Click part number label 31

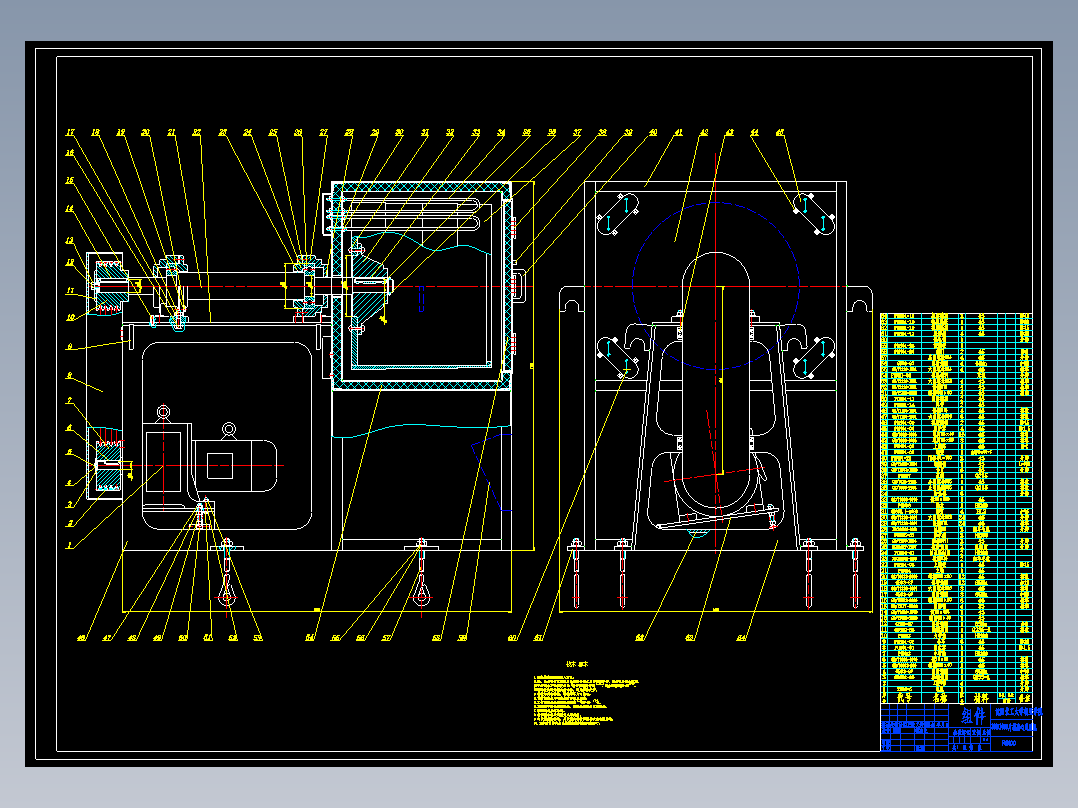pyautogui.click(x=425, y=133)
